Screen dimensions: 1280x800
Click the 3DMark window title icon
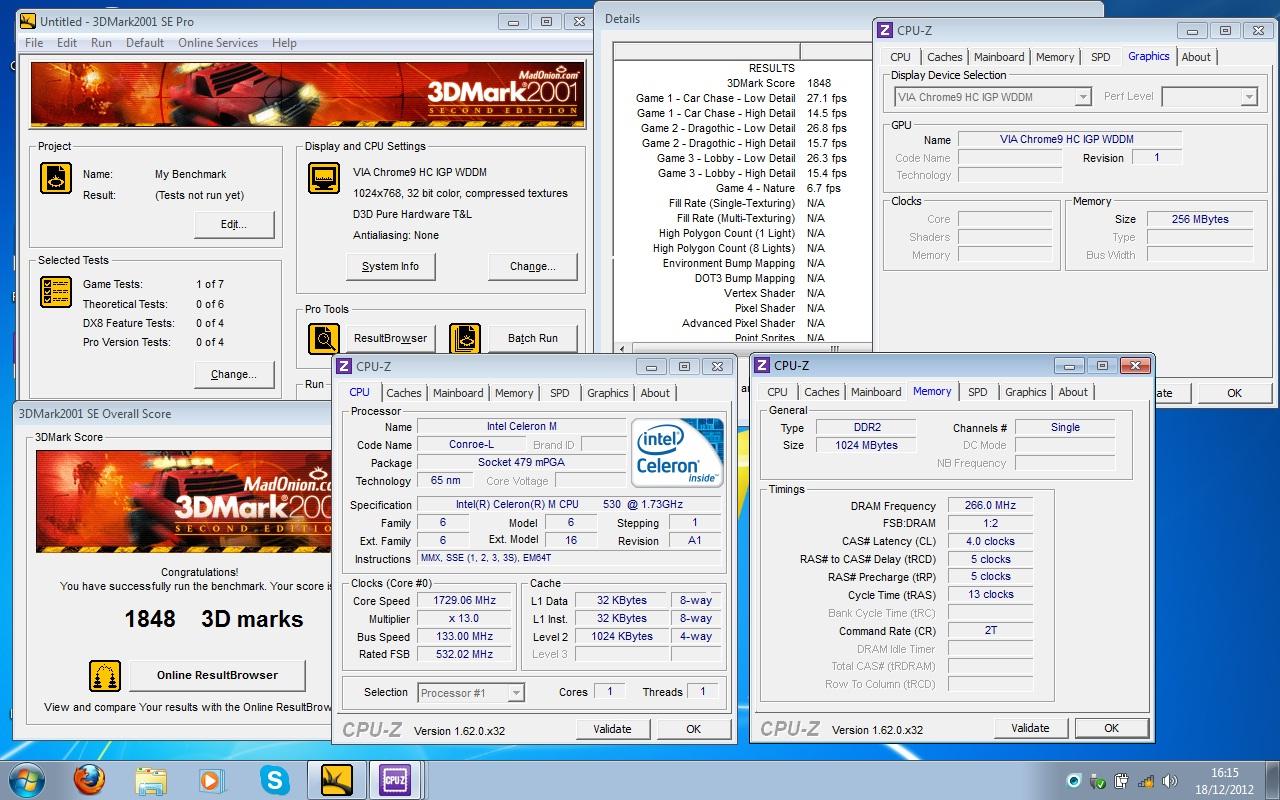coord(28,21)
